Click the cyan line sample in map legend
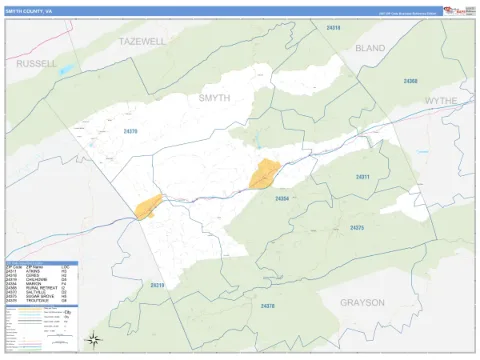 click(x=29, y=315)
